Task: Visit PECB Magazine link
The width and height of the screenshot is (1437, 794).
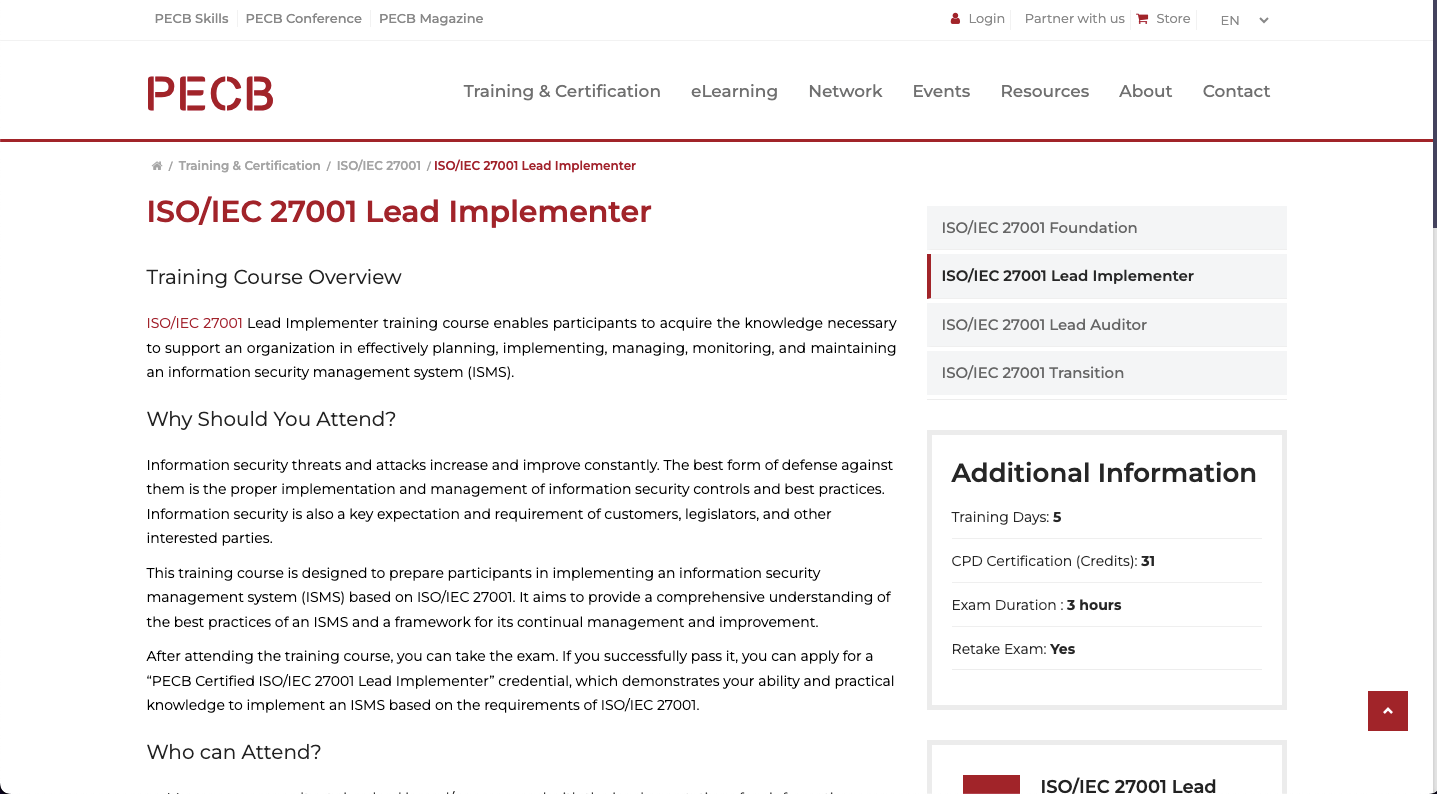Action: point(431,19)
